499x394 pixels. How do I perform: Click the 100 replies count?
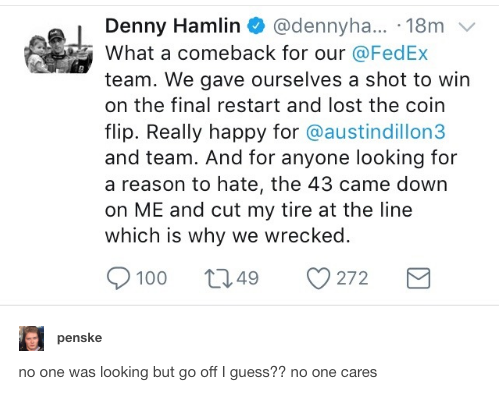pyautogui.click(x=152, y=278)
